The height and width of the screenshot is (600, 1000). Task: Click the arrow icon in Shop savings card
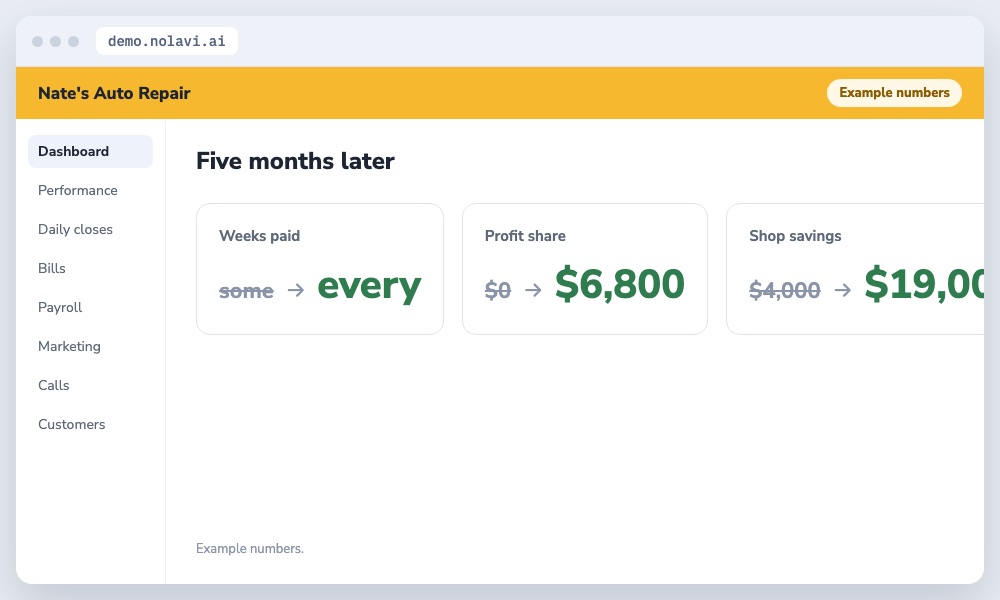click(x=843, y=290)
